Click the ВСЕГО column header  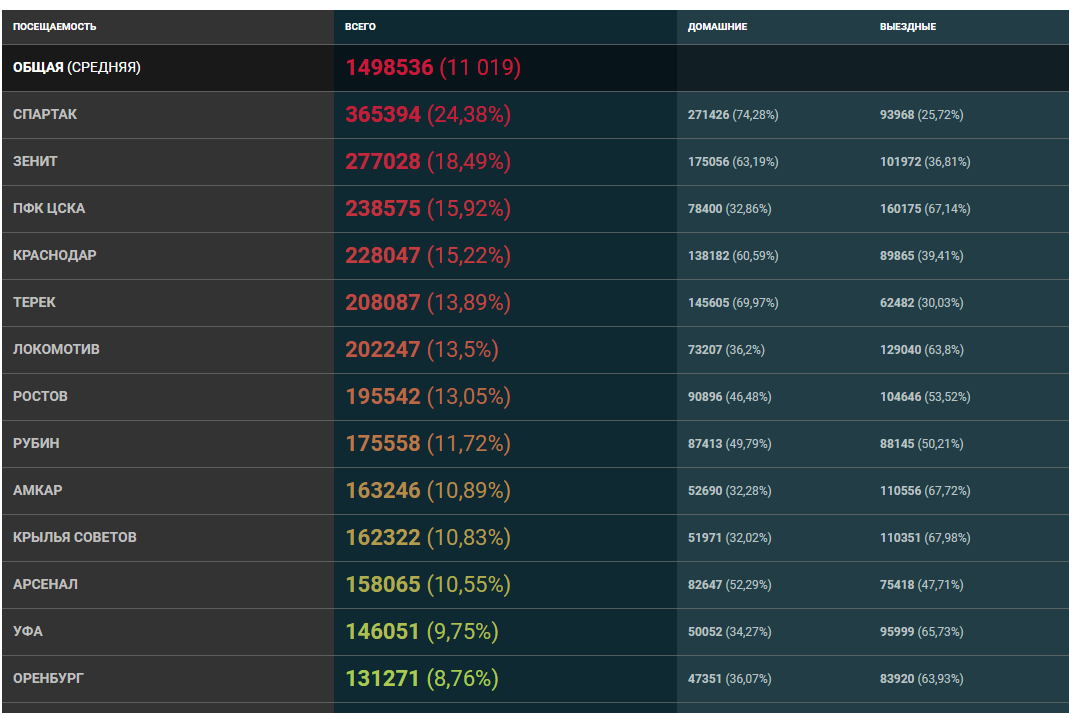pyautogui.click(x=360, y=27)
